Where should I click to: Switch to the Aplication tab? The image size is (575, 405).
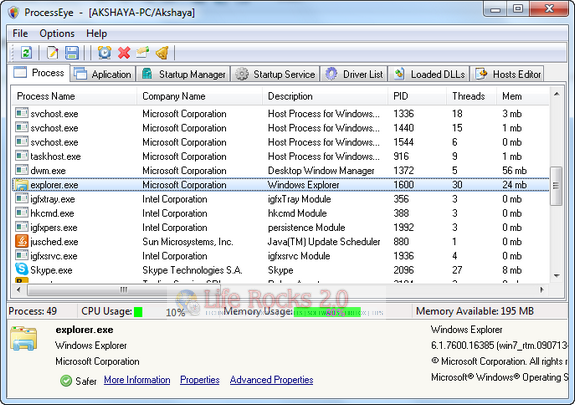[x=102, y=74]
